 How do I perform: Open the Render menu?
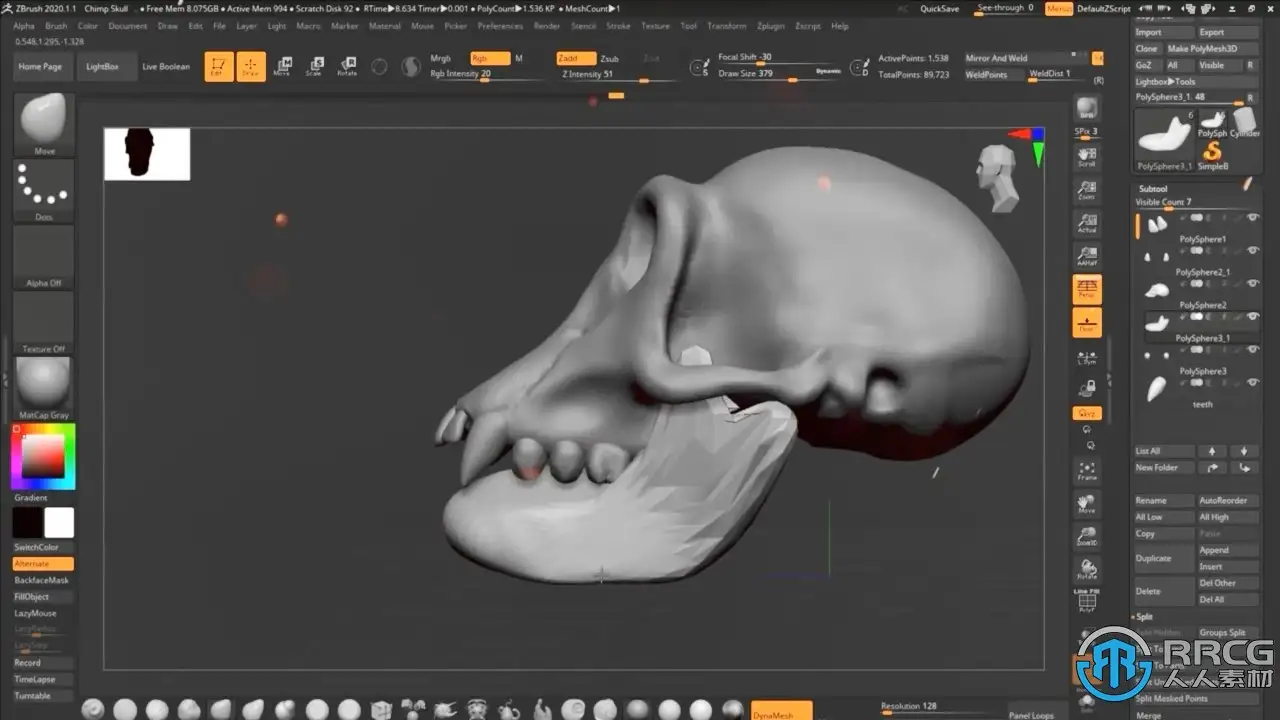[x=547, y=26]
